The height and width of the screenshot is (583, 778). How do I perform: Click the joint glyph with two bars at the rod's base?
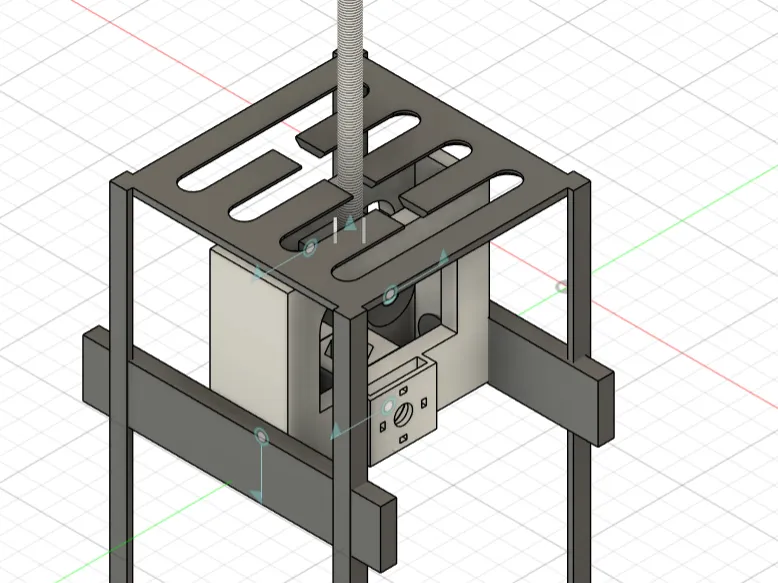tap(350, 228)
